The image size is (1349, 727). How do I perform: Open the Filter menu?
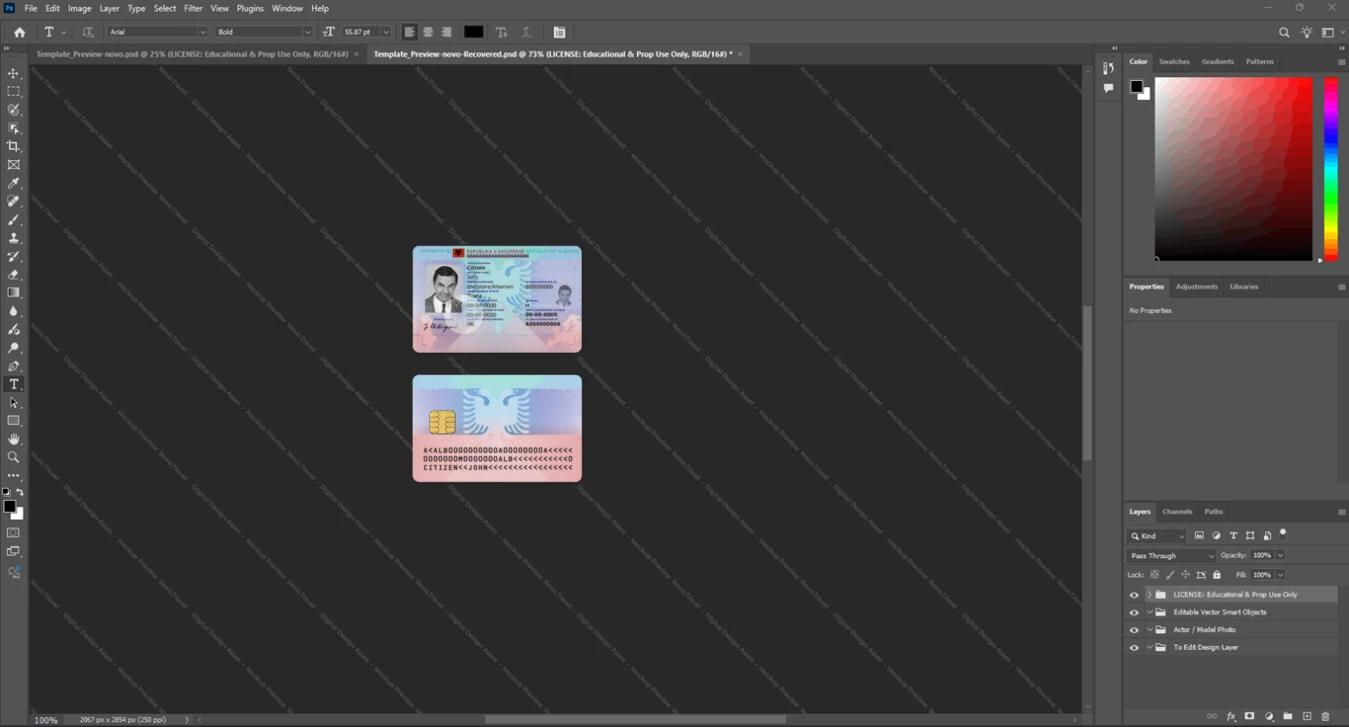[193, 8]
